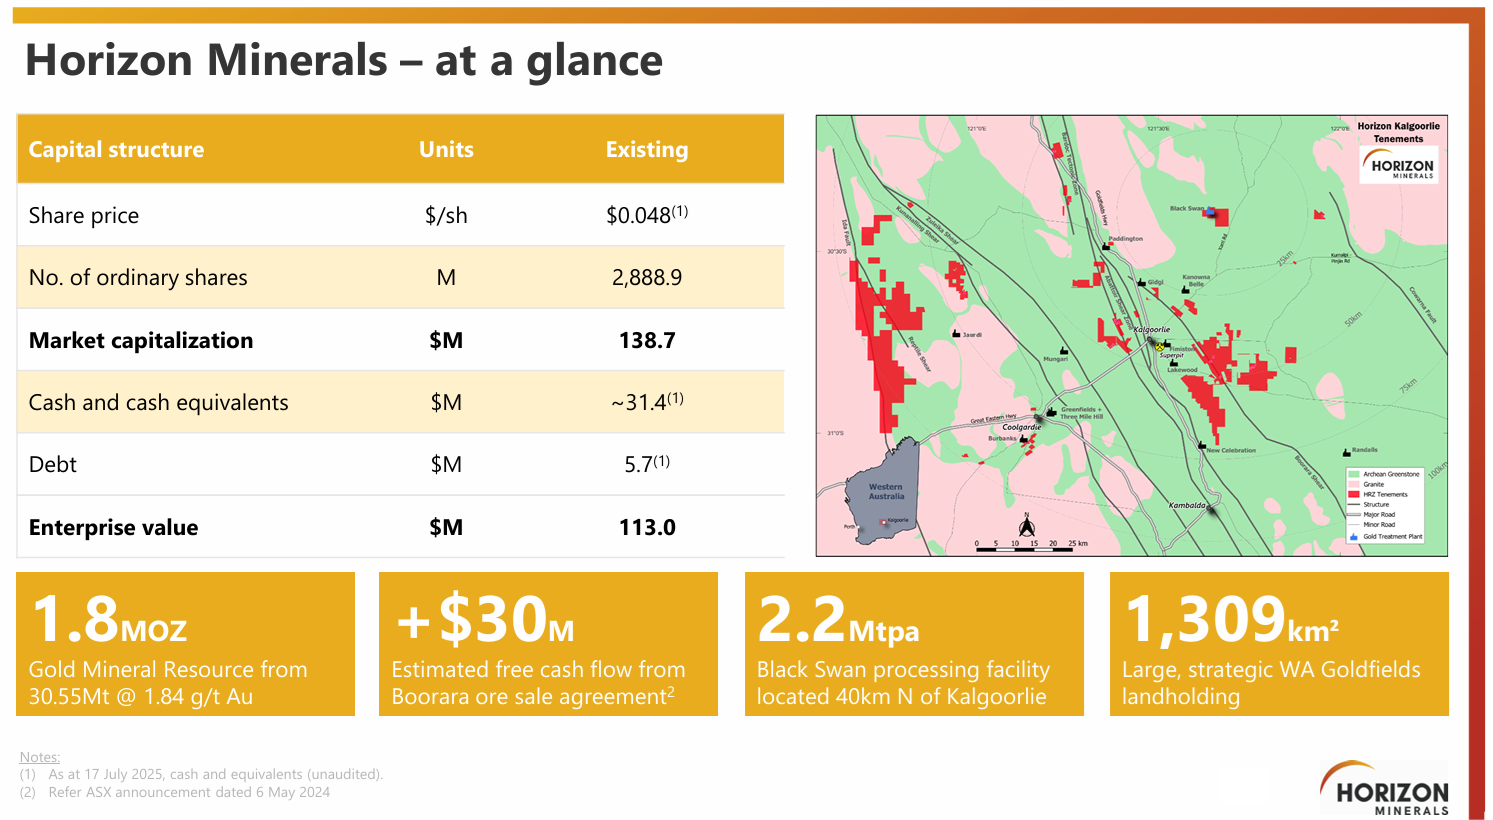The image size is (1493, 820).
Task: Select the Jaurdi plant icon on map
Action: click(x=956, y=334)
